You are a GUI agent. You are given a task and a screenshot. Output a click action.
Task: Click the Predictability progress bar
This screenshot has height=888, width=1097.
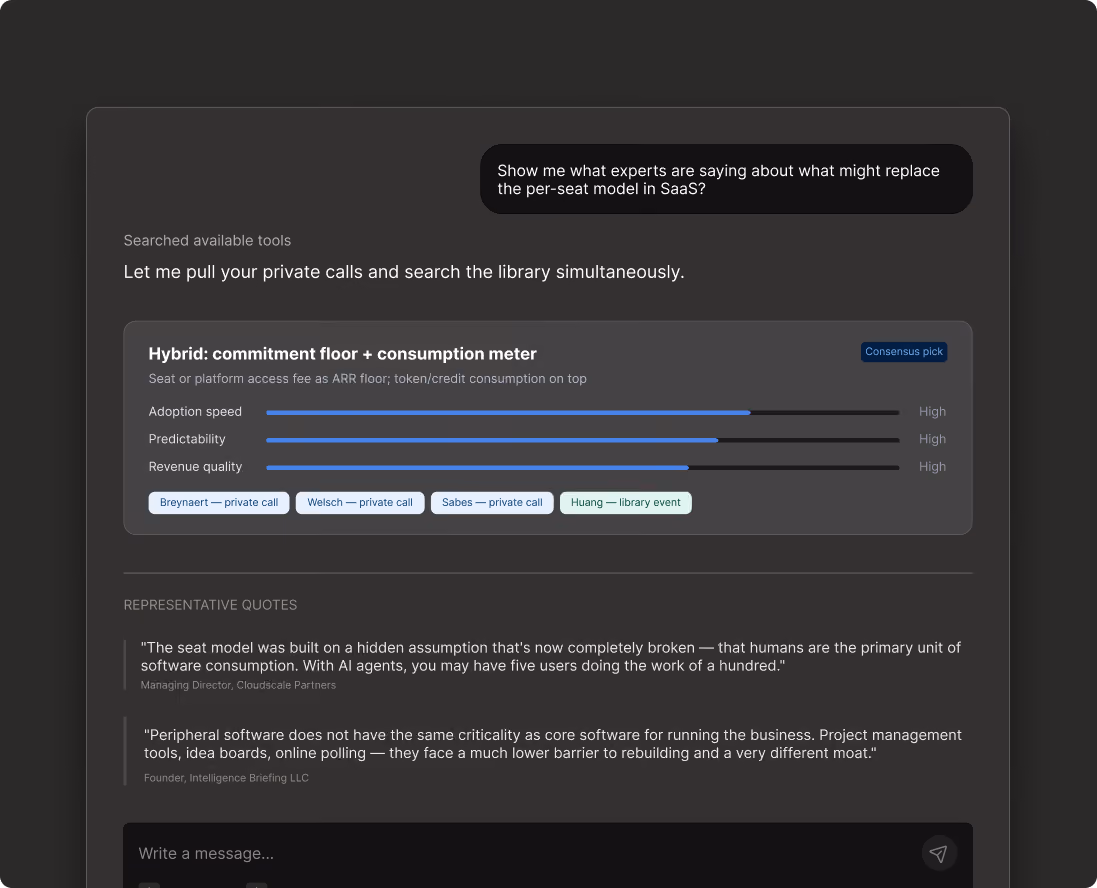coord(583,439)
